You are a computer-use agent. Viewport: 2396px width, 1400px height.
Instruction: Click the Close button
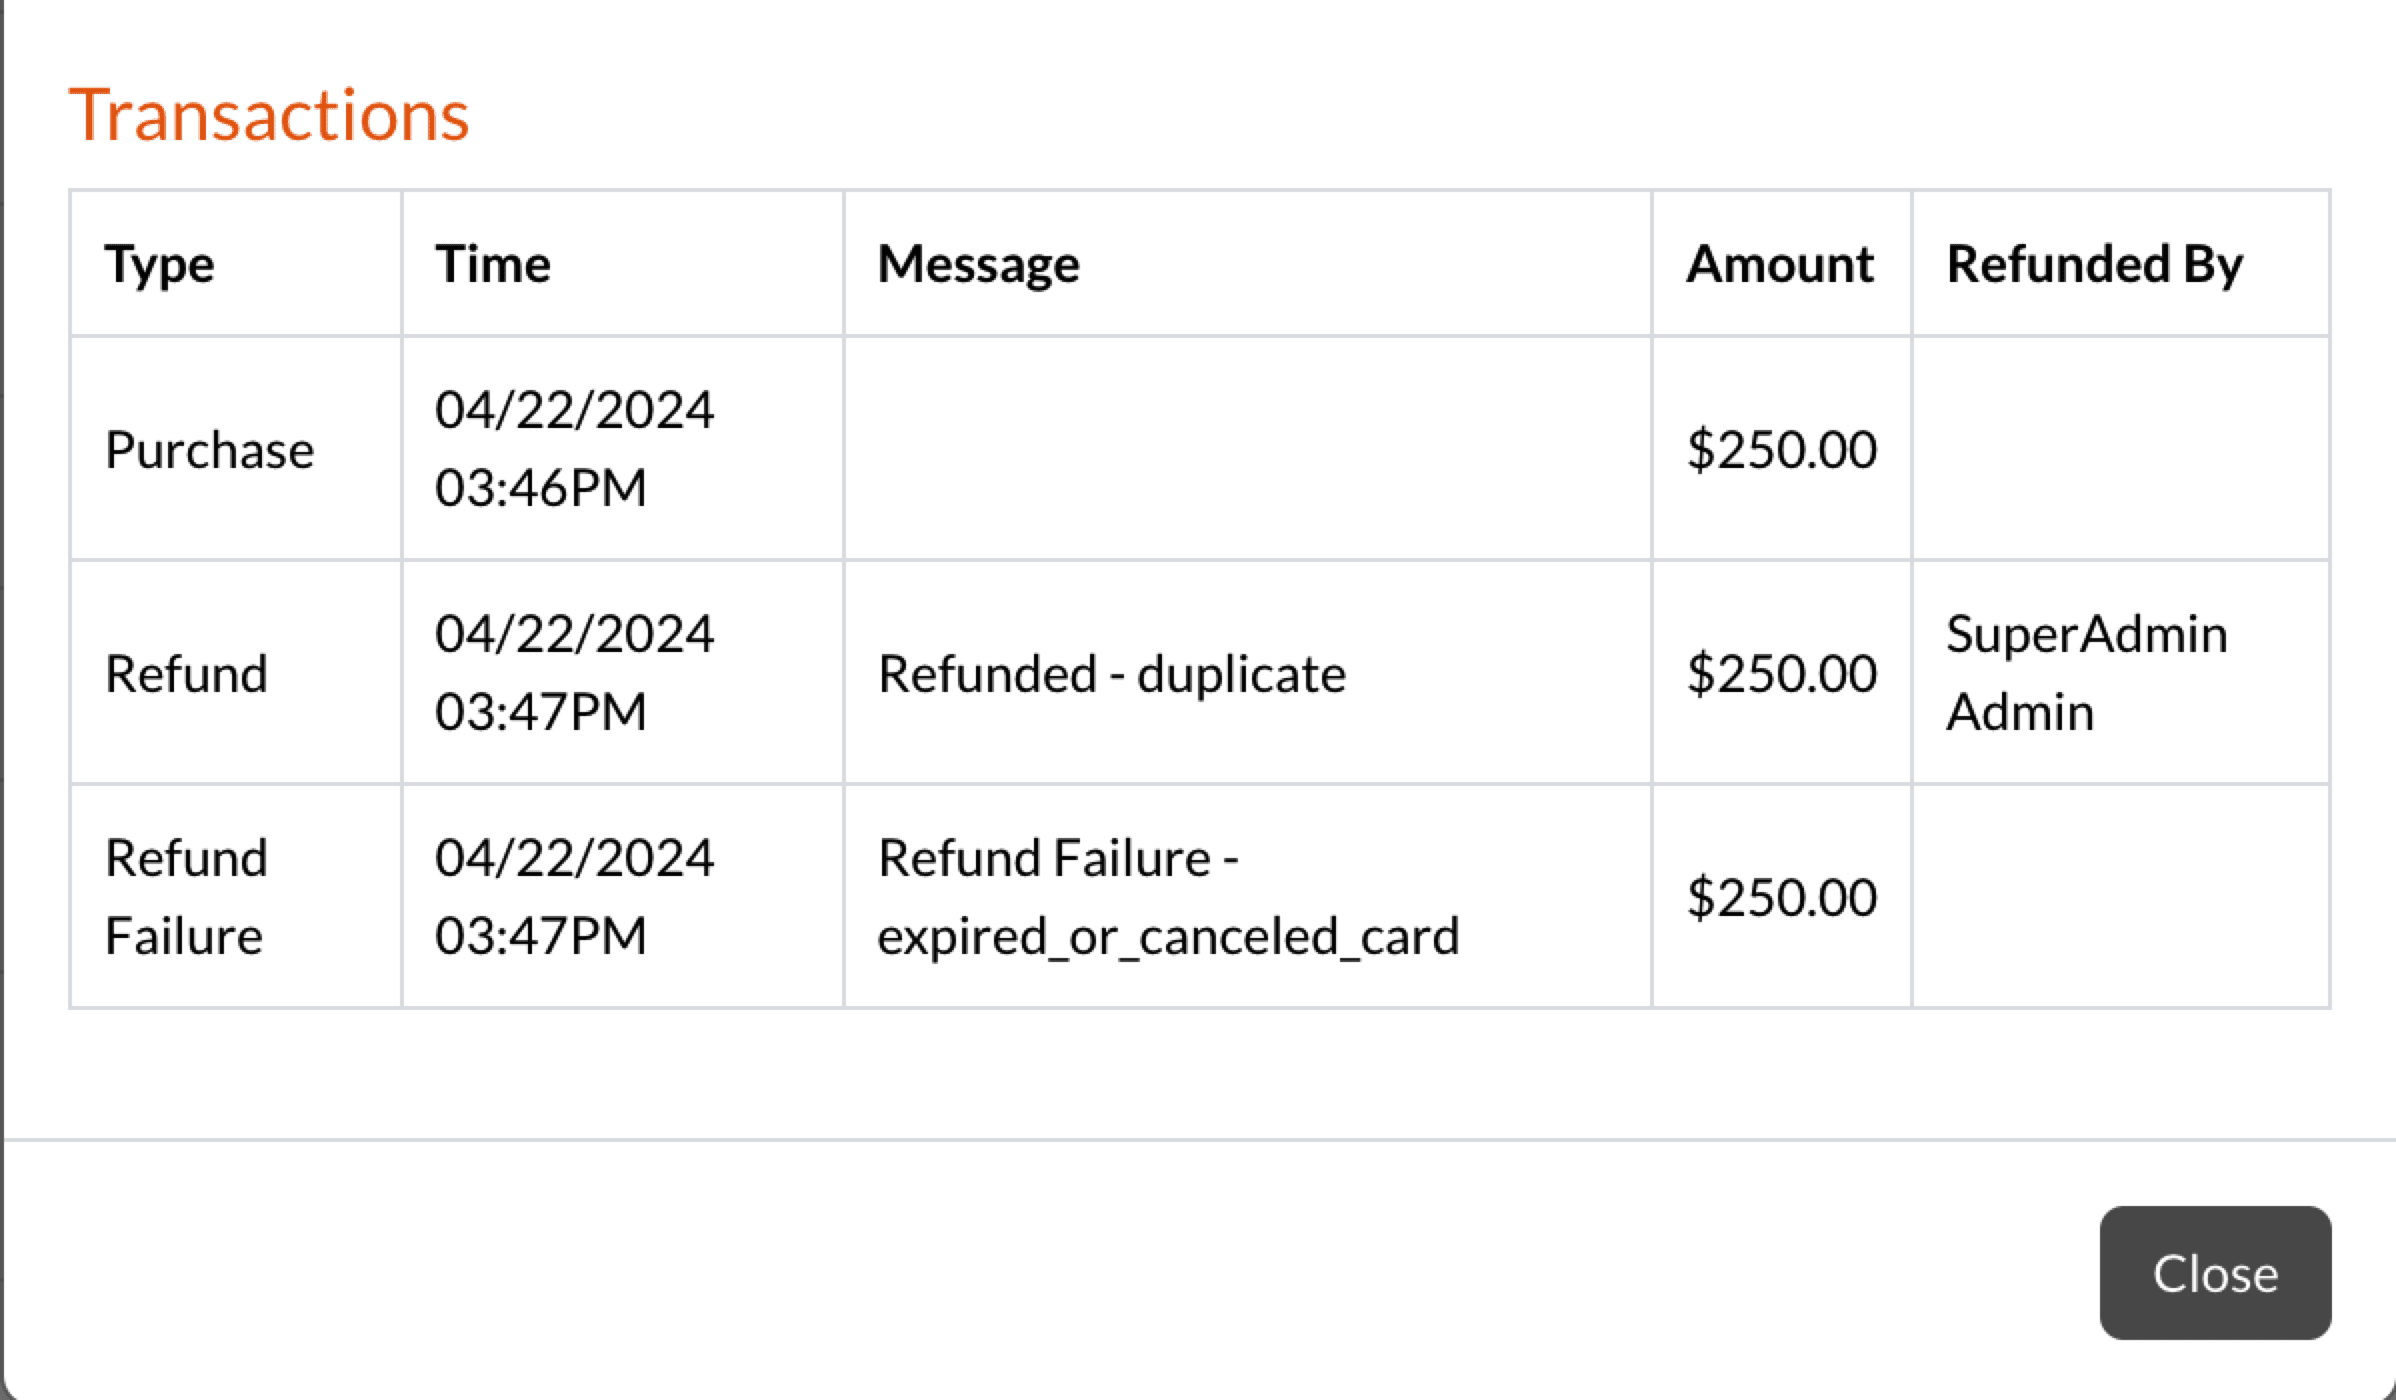click(x=2214, y=1273)
